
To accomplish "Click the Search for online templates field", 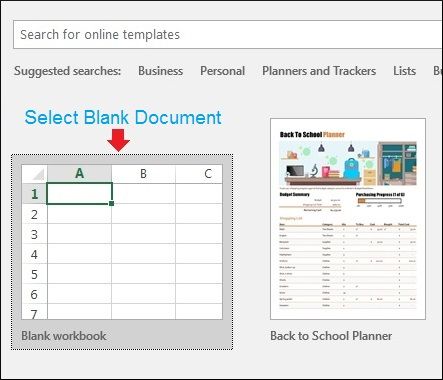I will pyautogui.click(x=228, y=34).
